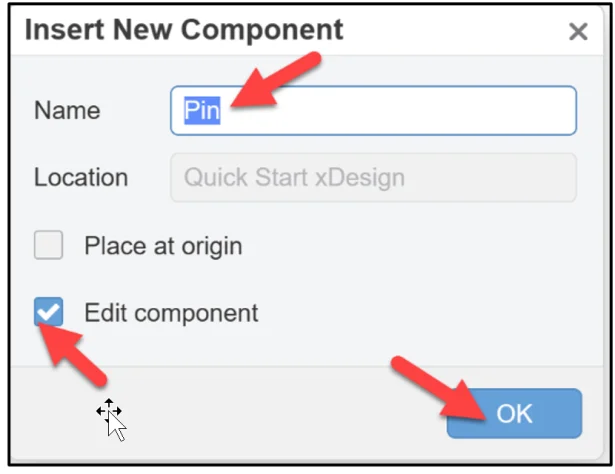Click the 'Edit component' label text
The height and width of the screenshot is (474, 615).
(x=171, y=313)
